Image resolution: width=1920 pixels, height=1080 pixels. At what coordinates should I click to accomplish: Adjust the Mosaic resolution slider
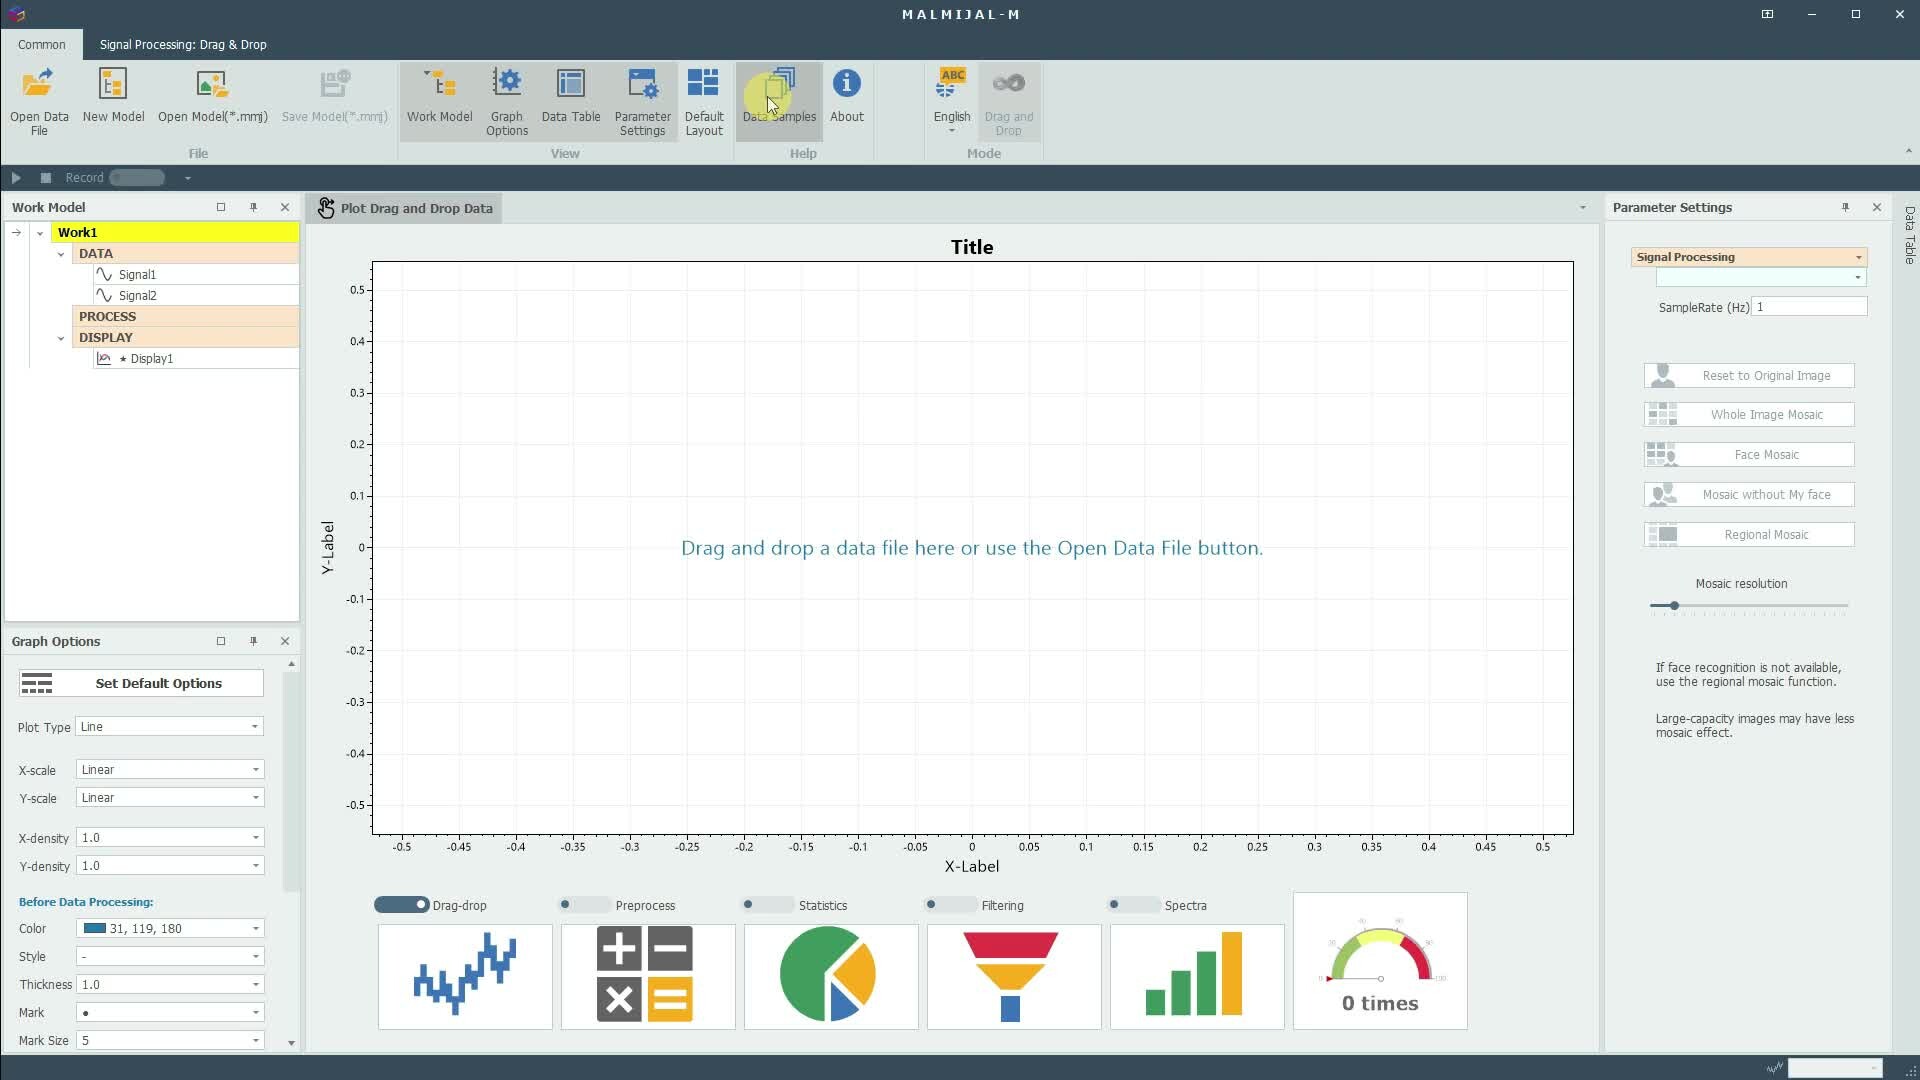pos(1674,606)
